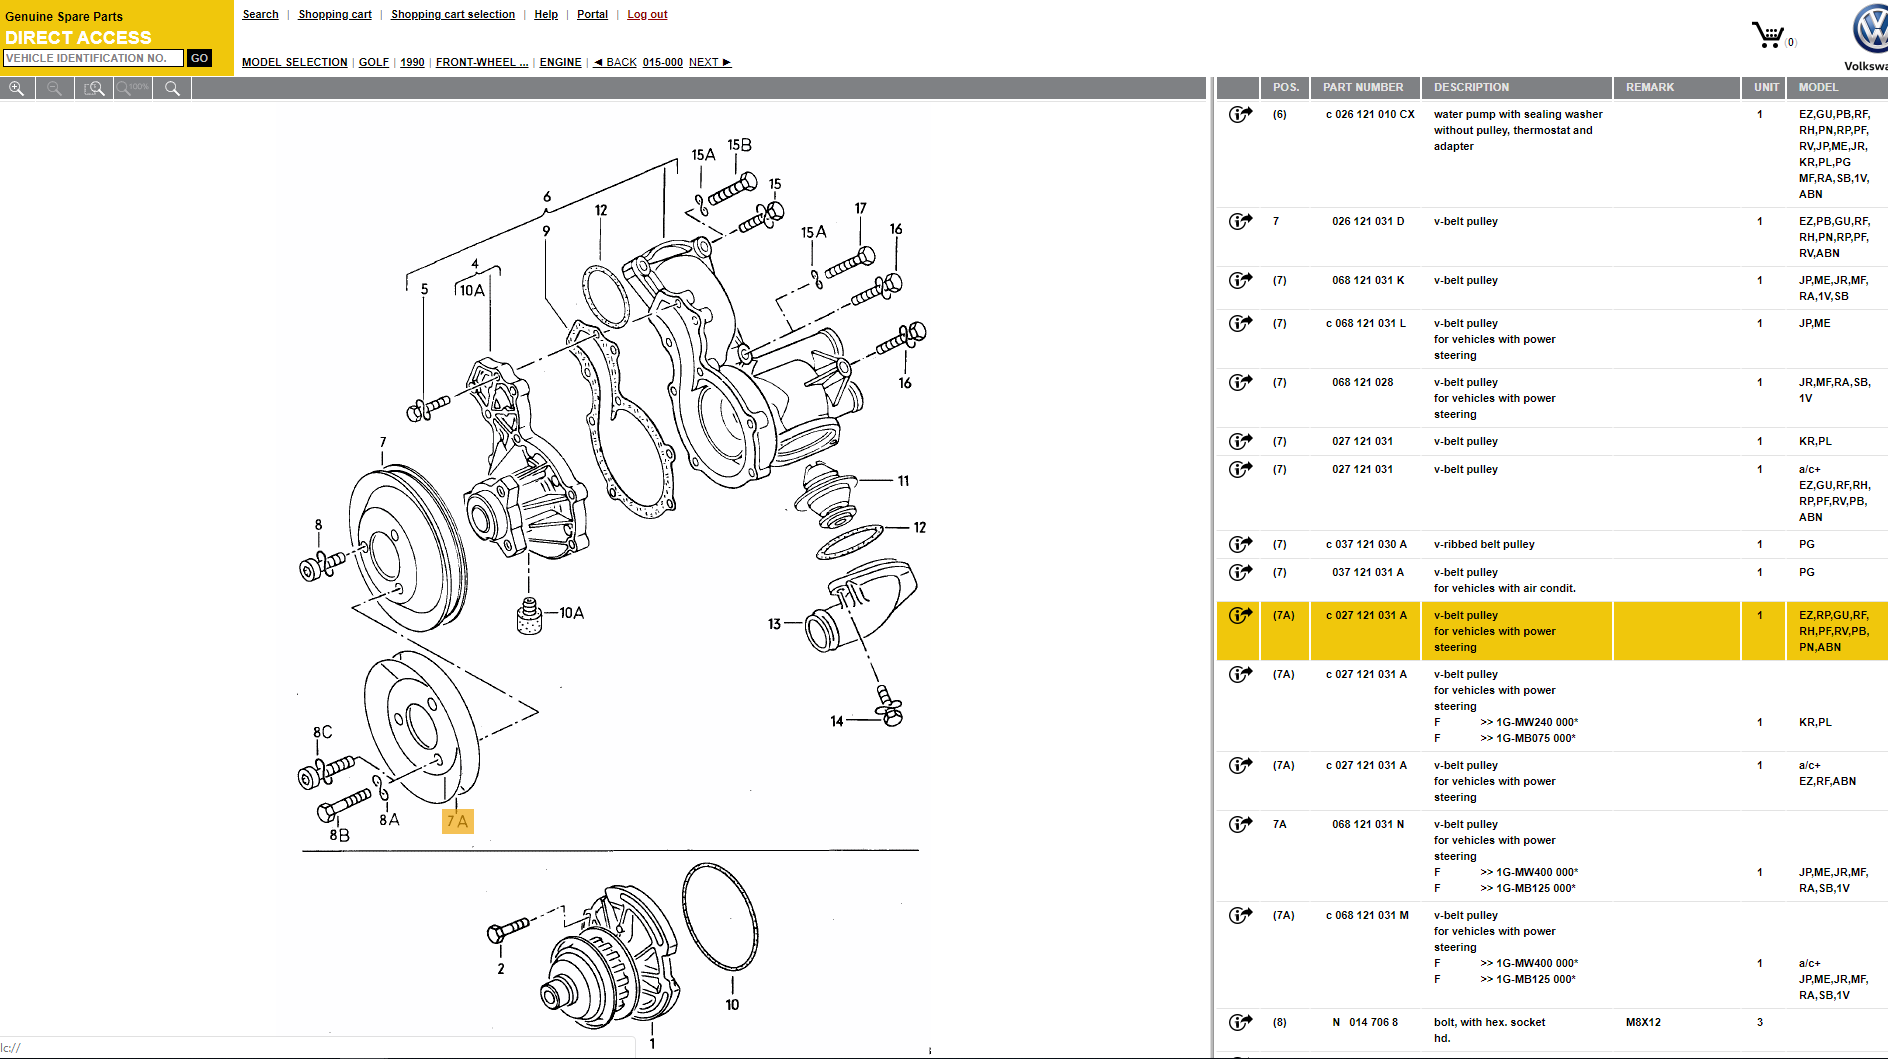Screen dimensions: 1888x1059
Task: Go to MODEL SELECTION breadcrumb
Action: [x=294, y=62]
